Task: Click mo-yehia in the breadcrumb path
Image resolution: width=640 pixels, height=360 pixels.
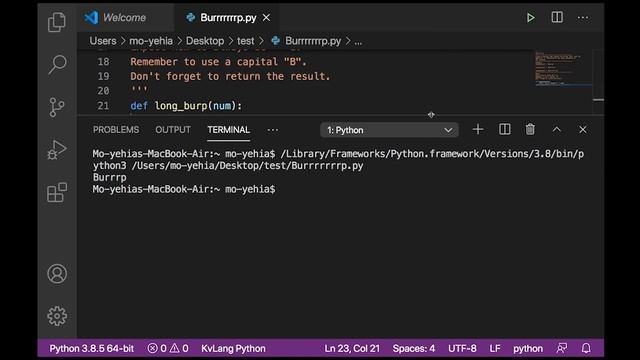Action: pyautogui.click(x=151, y=41)
